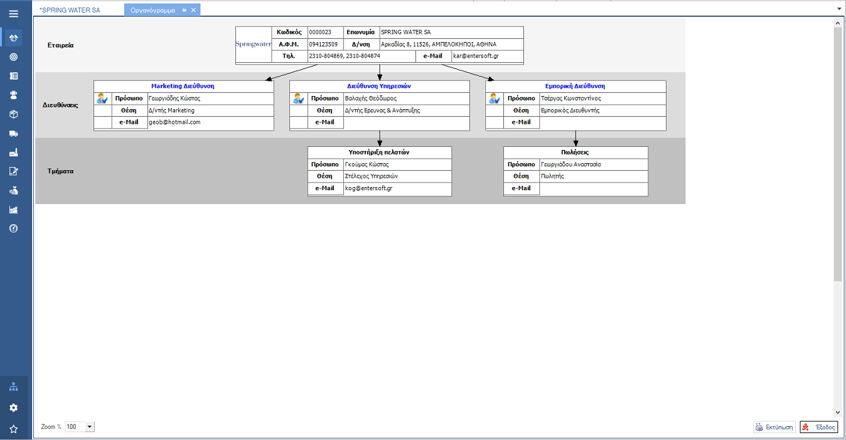Click the Διευθύνσεις row label
Image resolution: width=846 pixels, height=440 pixels.
(60, 105)
